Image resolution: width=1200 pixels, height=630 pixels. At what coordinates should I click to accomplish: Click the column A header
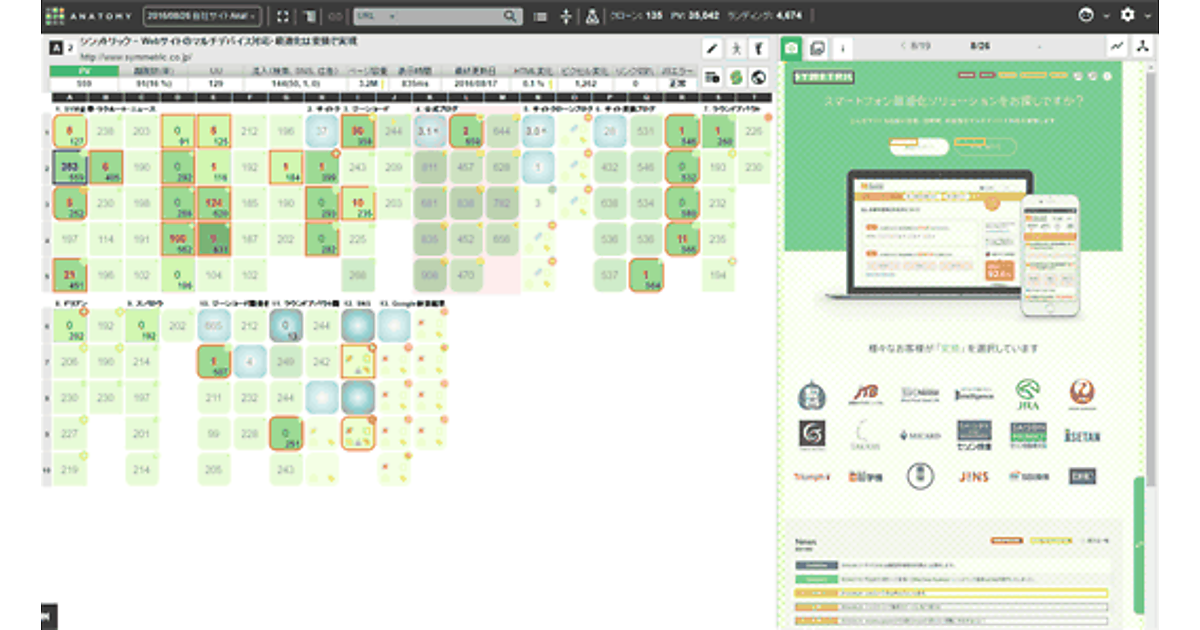pos(68,96)
